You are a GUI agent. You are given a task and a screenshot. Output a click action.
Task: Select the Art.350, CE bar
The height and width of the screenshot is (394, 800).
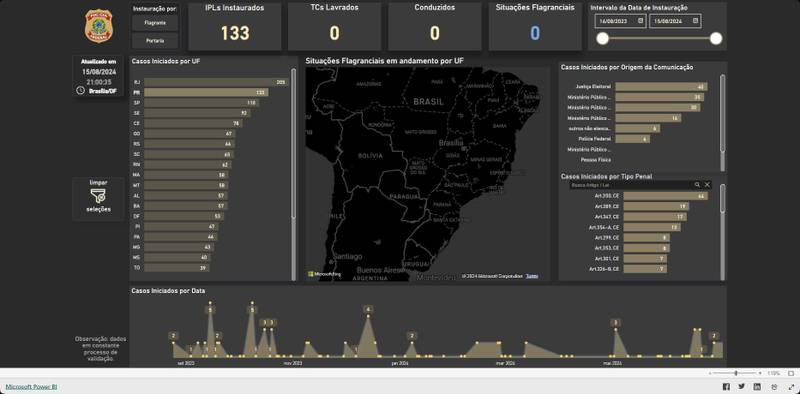pos(666,196)
